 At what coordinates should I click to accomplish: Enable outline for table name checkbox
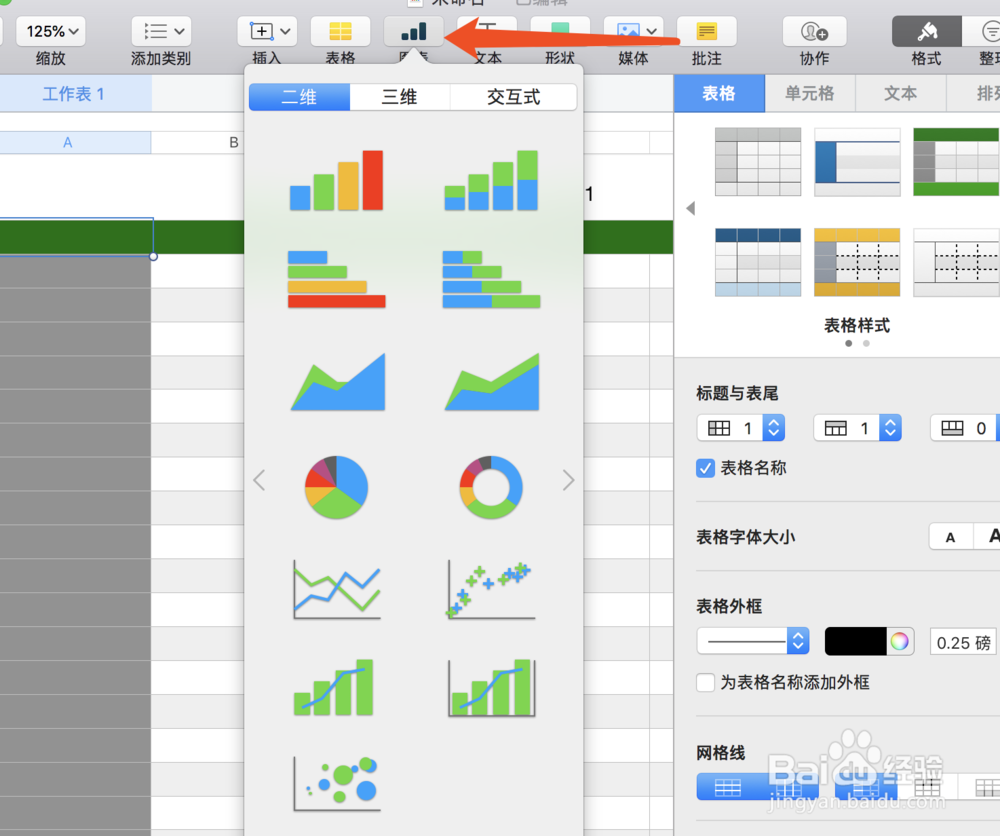(705, 682)
